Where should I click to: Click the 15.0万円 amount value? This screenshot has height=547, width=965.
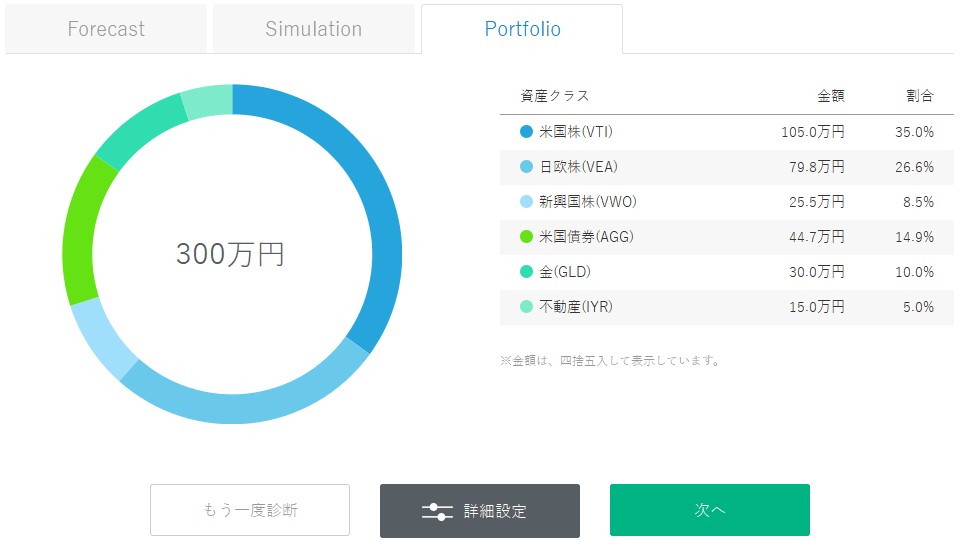coord(817,306)
